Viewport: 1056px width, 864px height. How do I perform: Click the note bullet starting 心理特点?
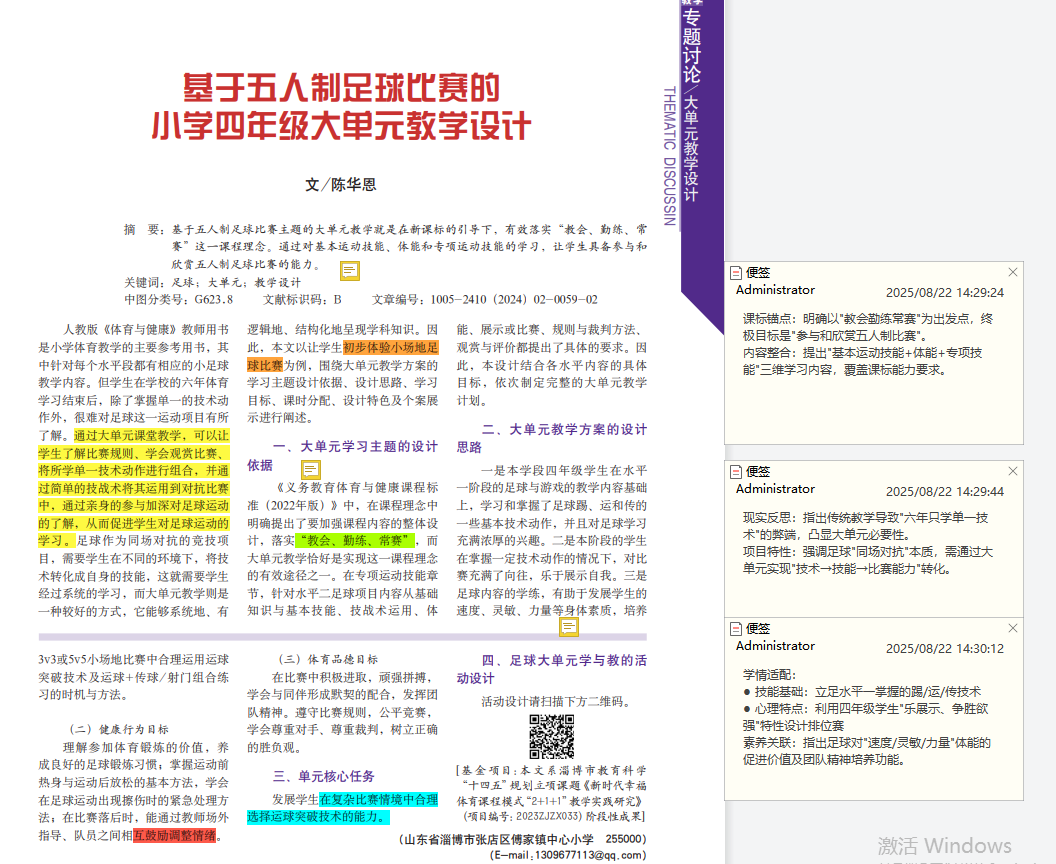point(865,717)
